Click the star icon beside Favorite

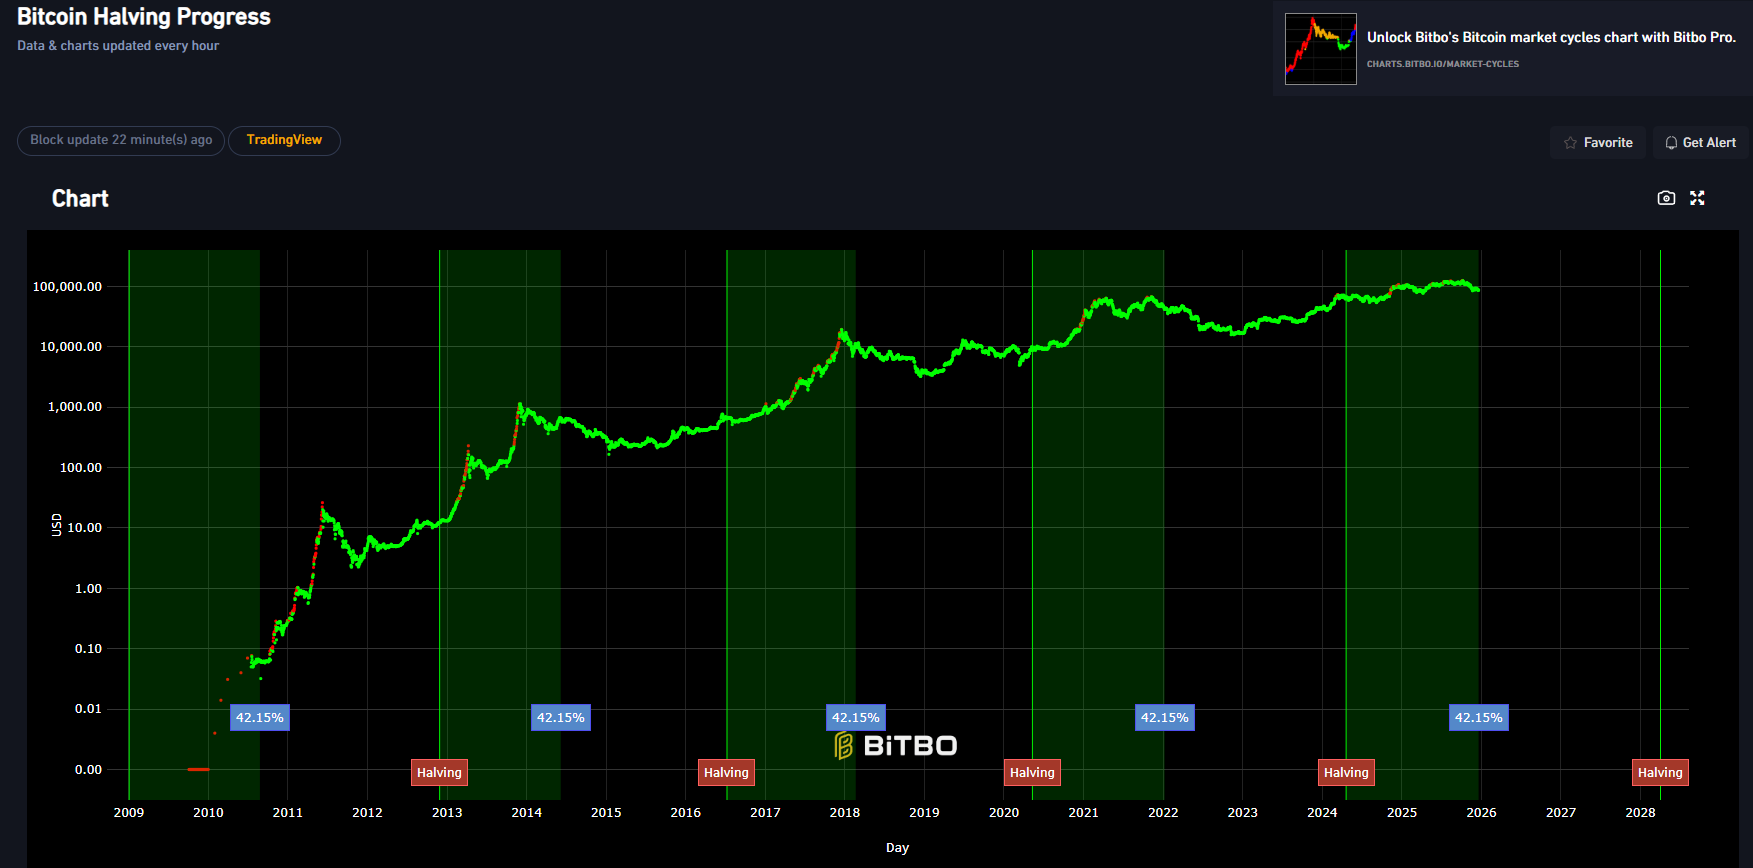click(x=1570, y=143)
